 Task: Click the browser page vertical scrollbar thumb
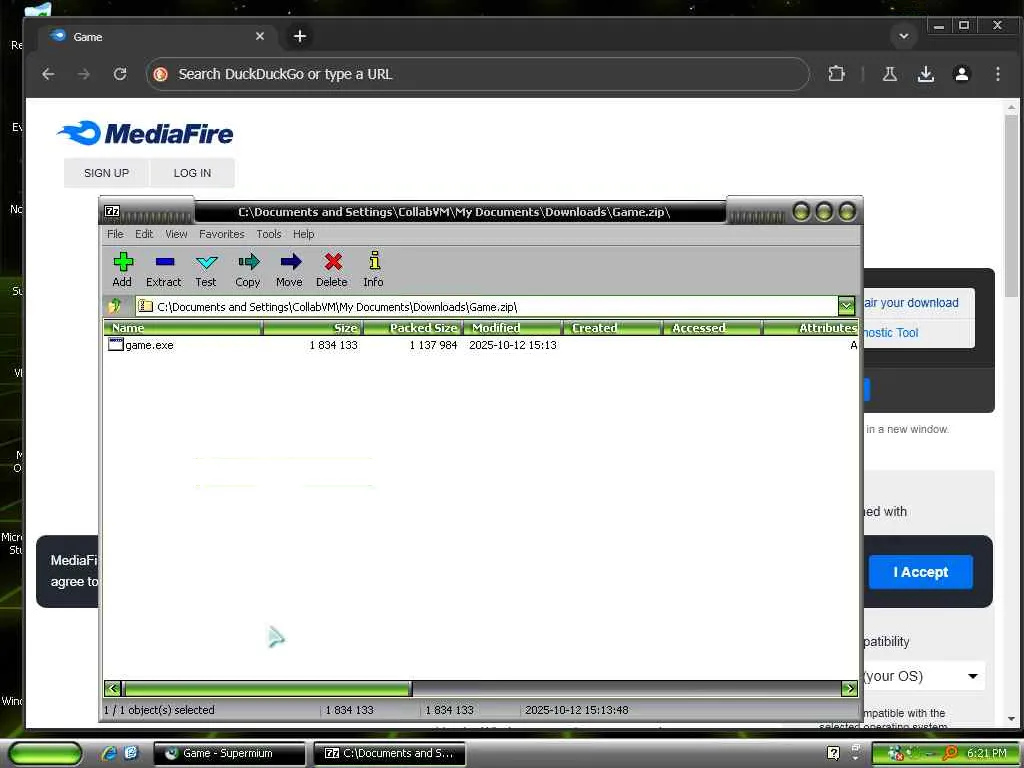(x=1011, y=206)
